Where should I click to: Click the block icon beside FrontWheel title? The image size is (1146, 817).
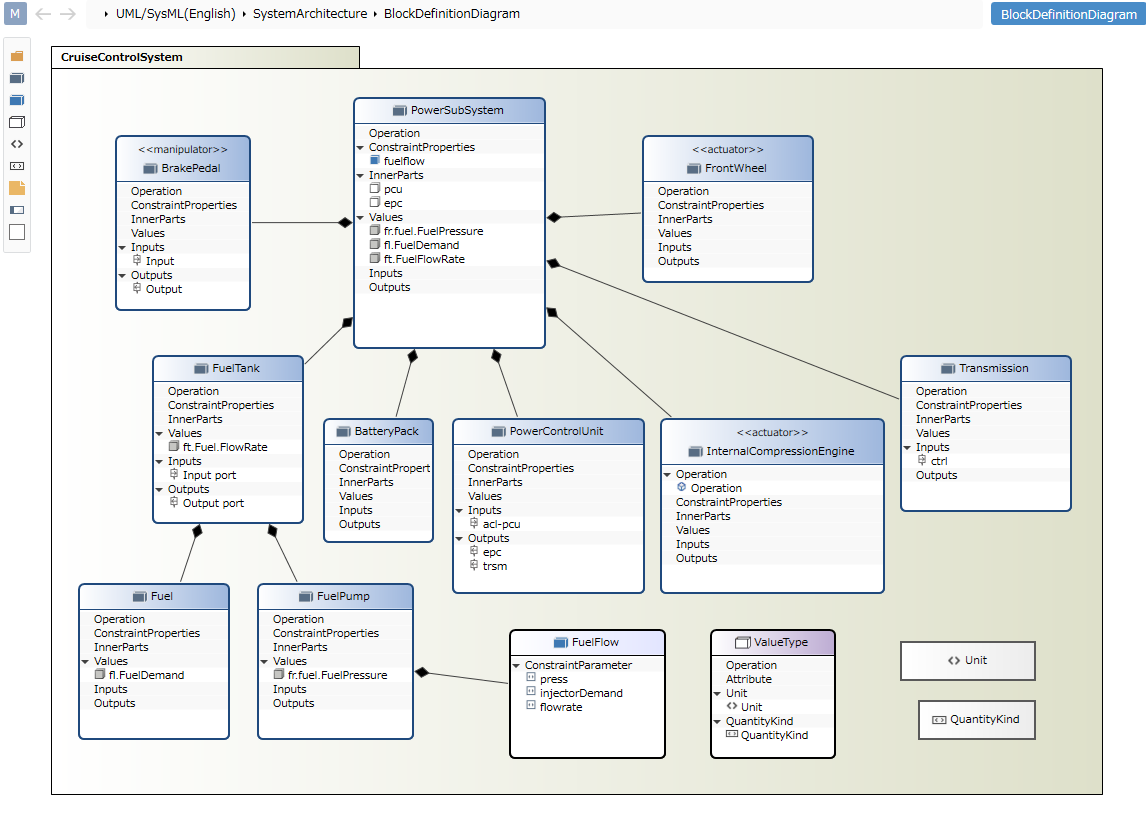pos(694,168)
